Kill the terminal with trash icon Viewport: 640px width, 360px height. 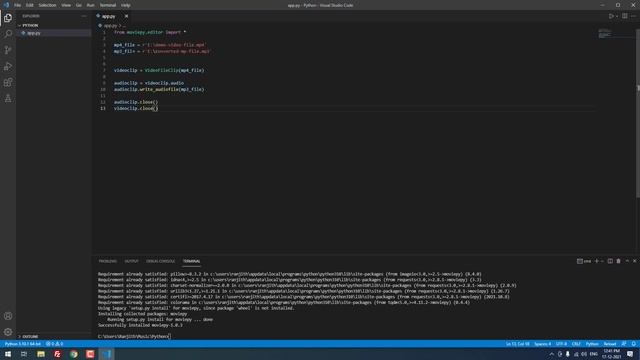click(x=618, y=261)
